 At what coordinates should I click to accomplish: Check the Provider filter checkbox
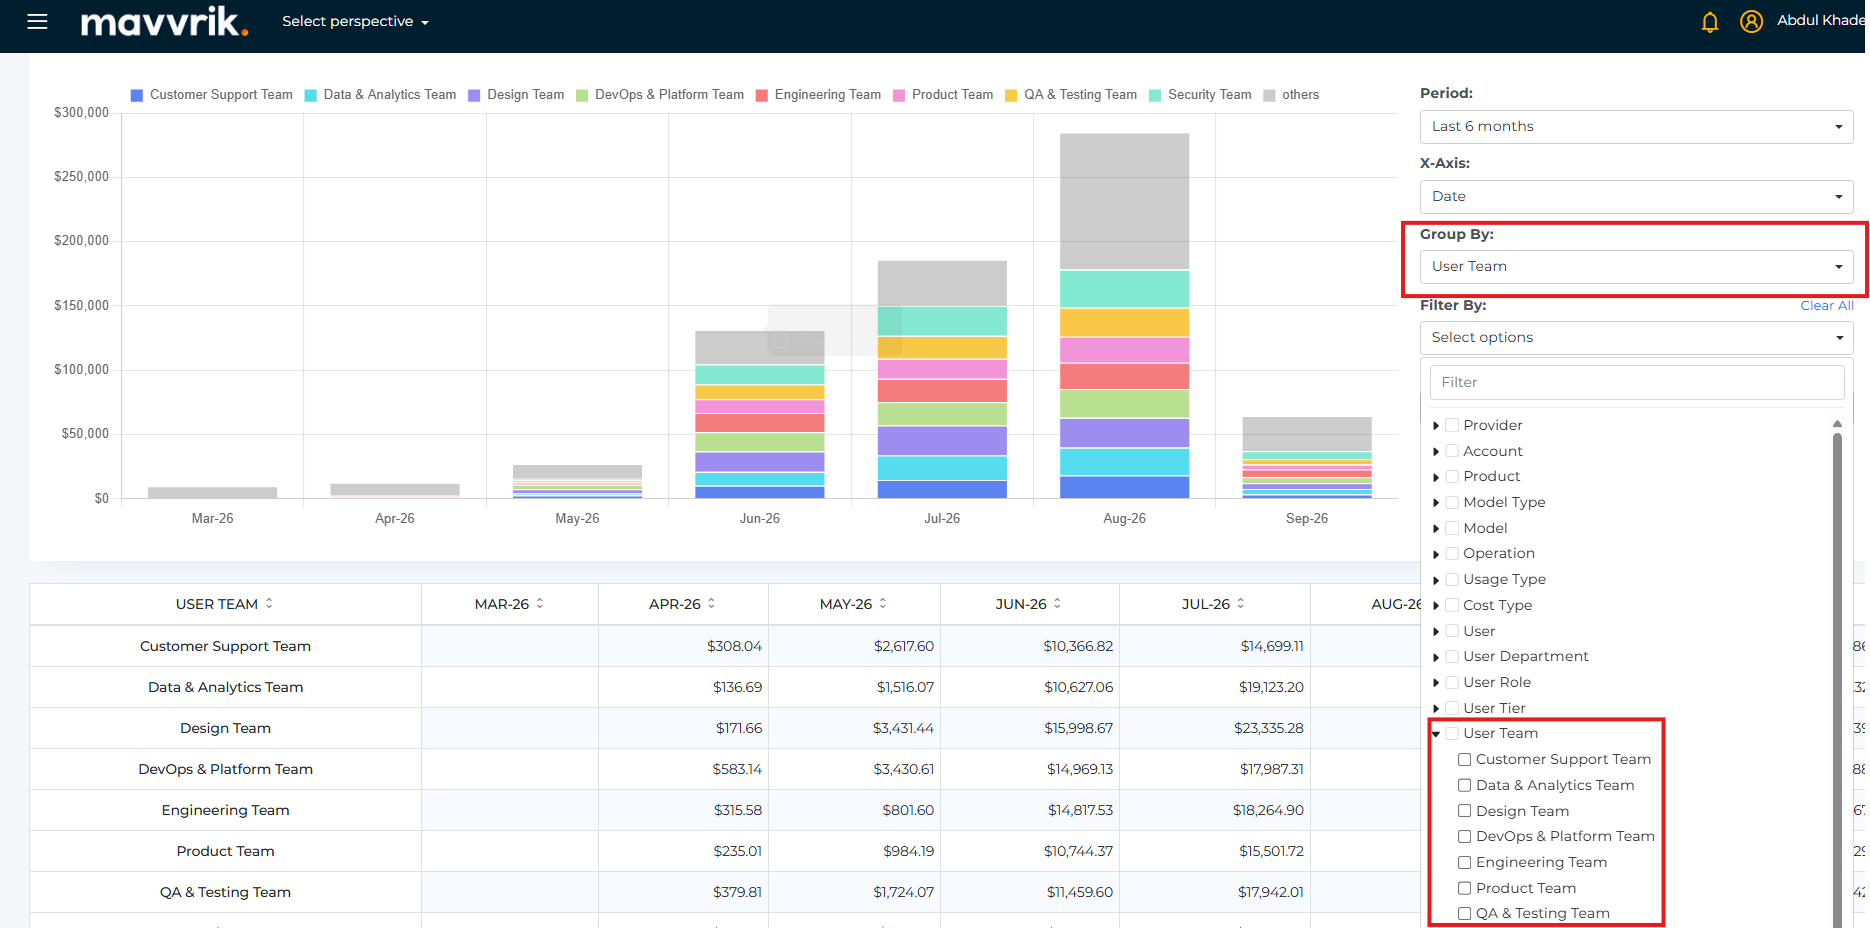pyautogui.click(x=1452, y=425)
